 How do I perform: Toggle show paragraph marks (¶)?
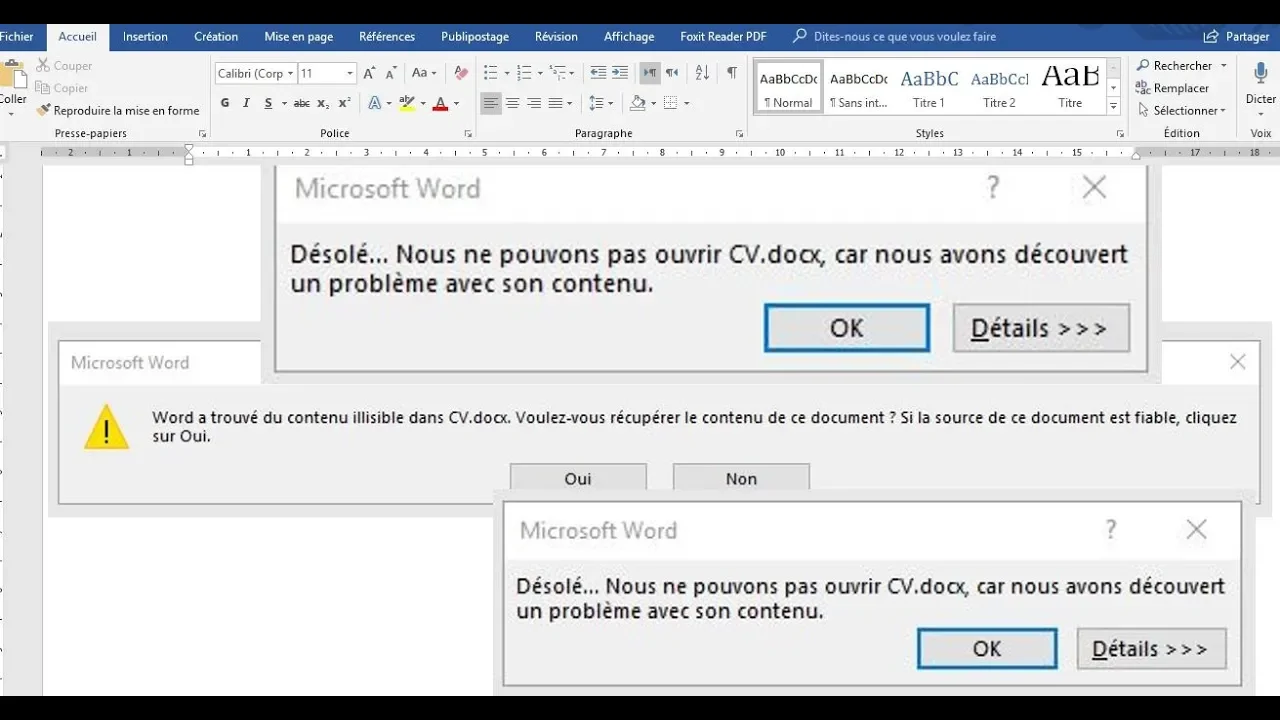click(732, 73)
